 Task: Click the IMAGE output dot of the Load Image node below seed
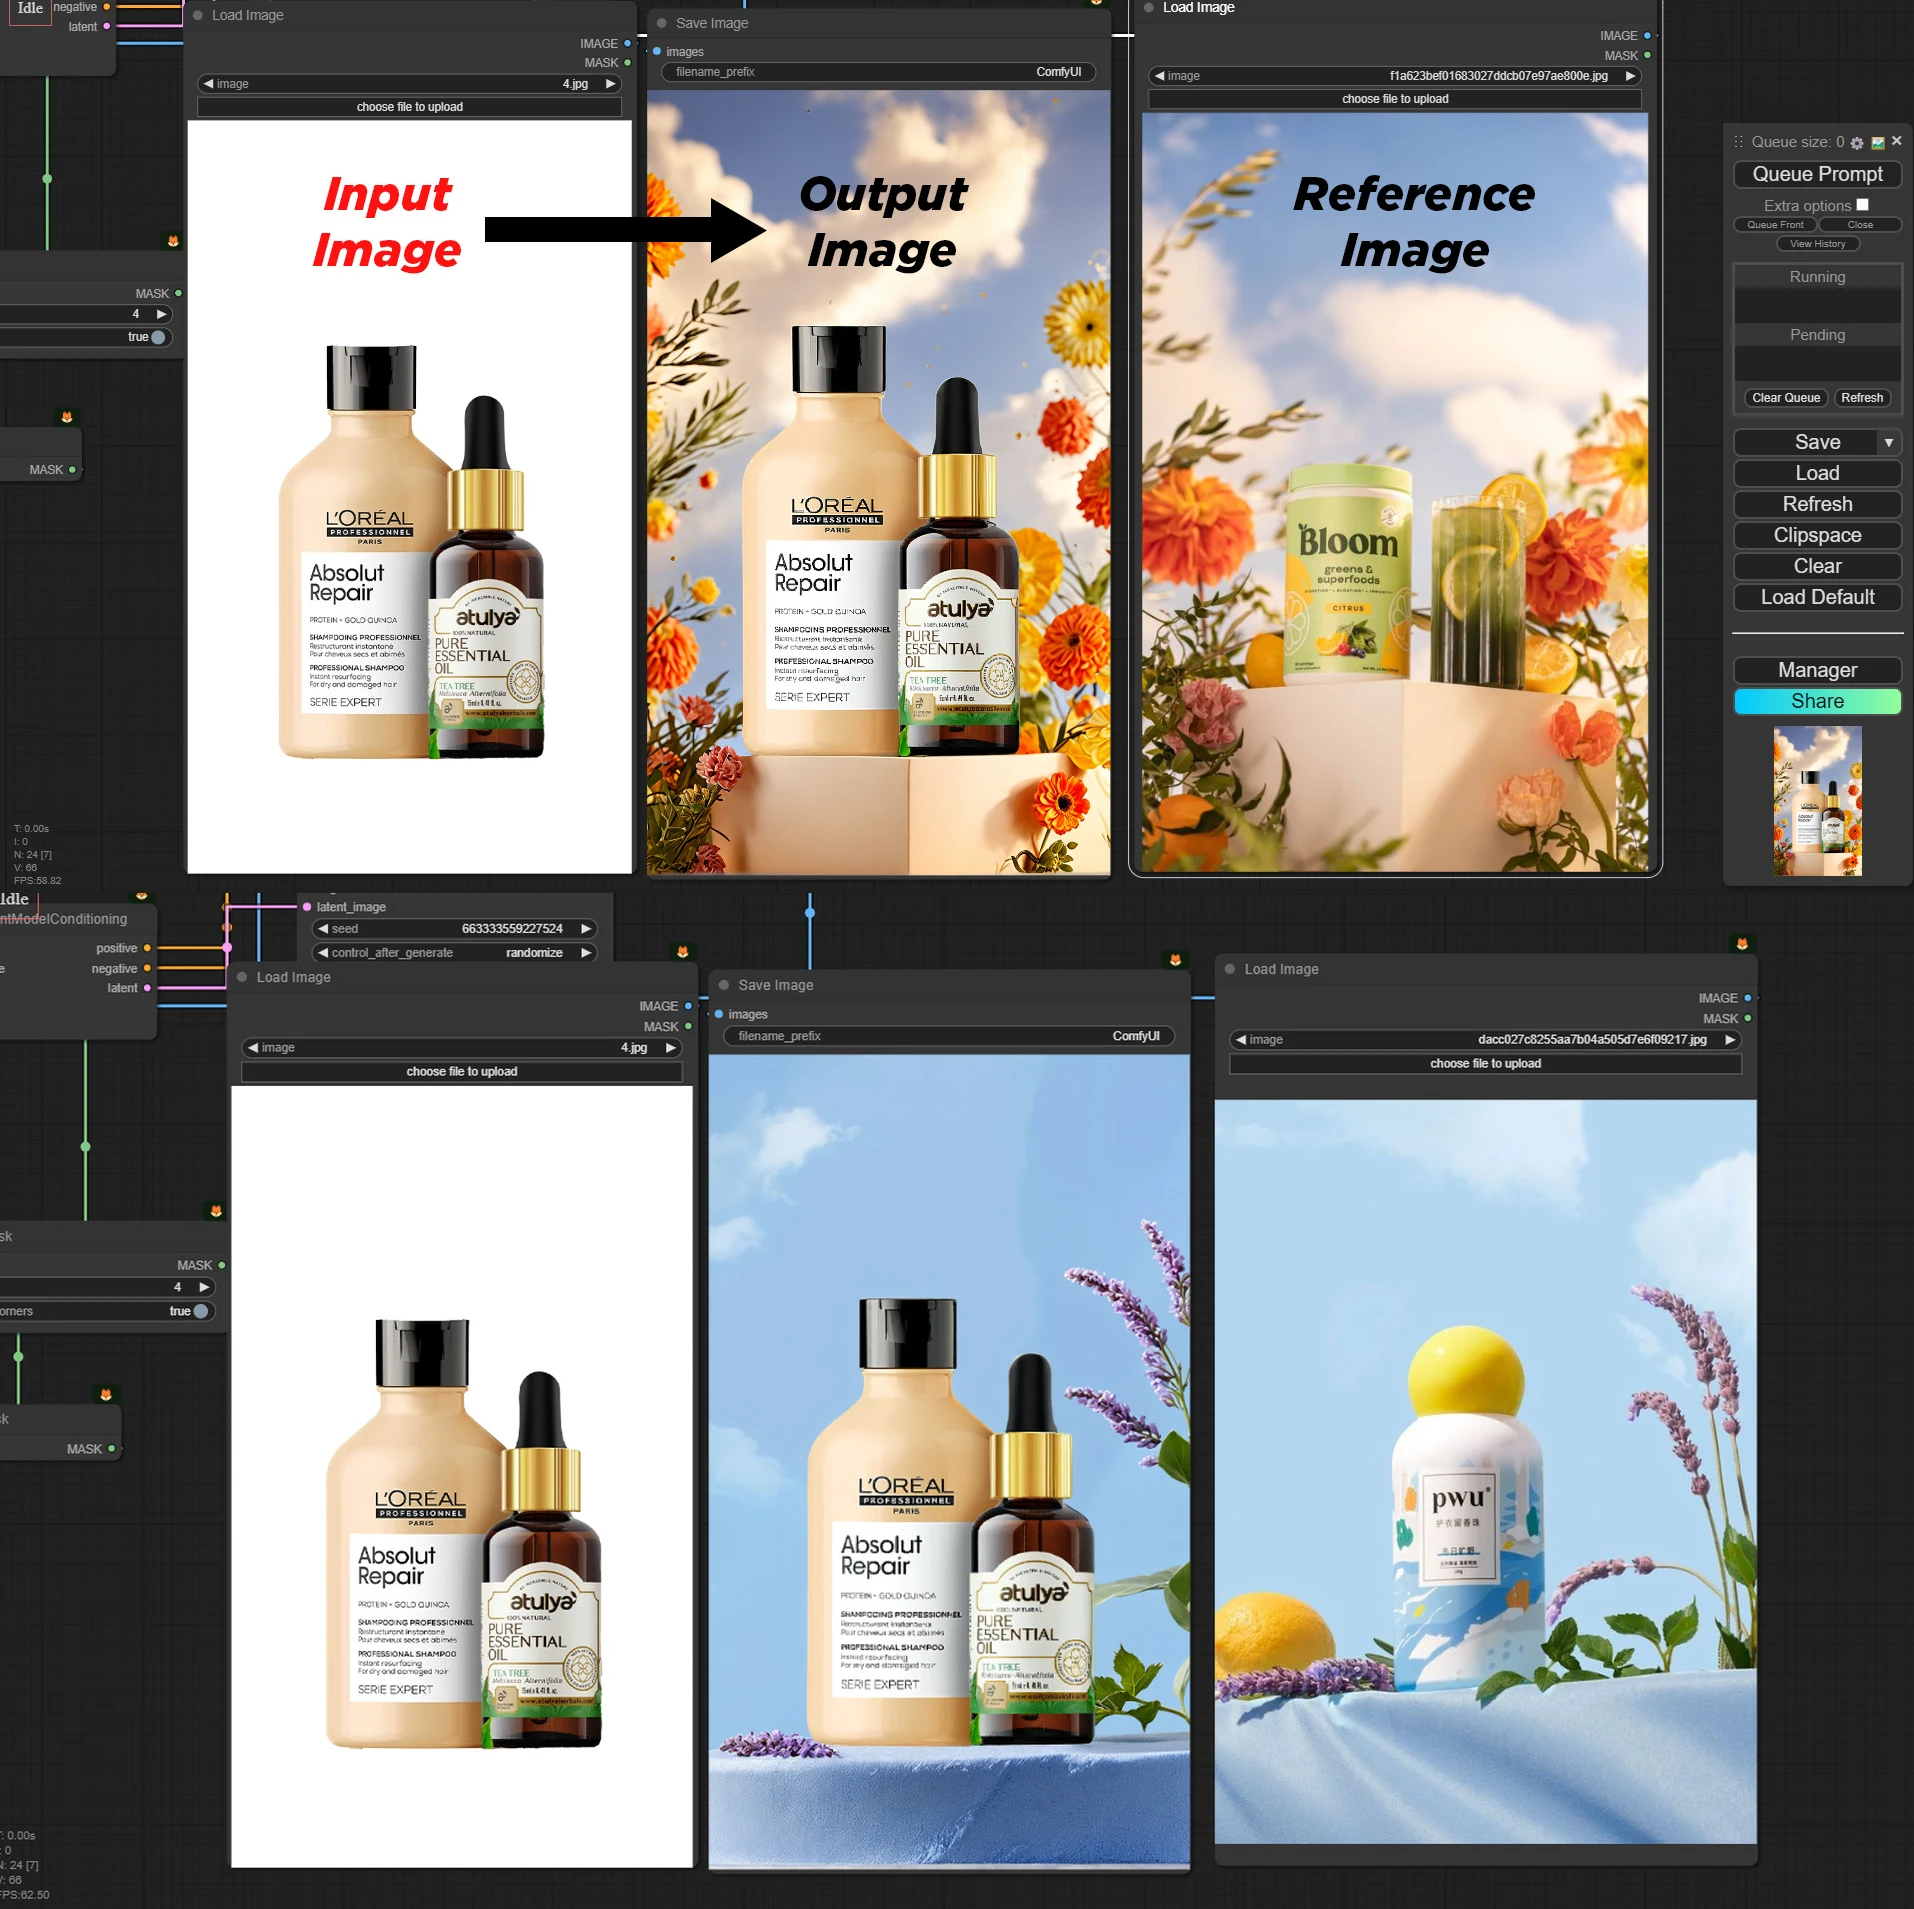point(688,1006)
